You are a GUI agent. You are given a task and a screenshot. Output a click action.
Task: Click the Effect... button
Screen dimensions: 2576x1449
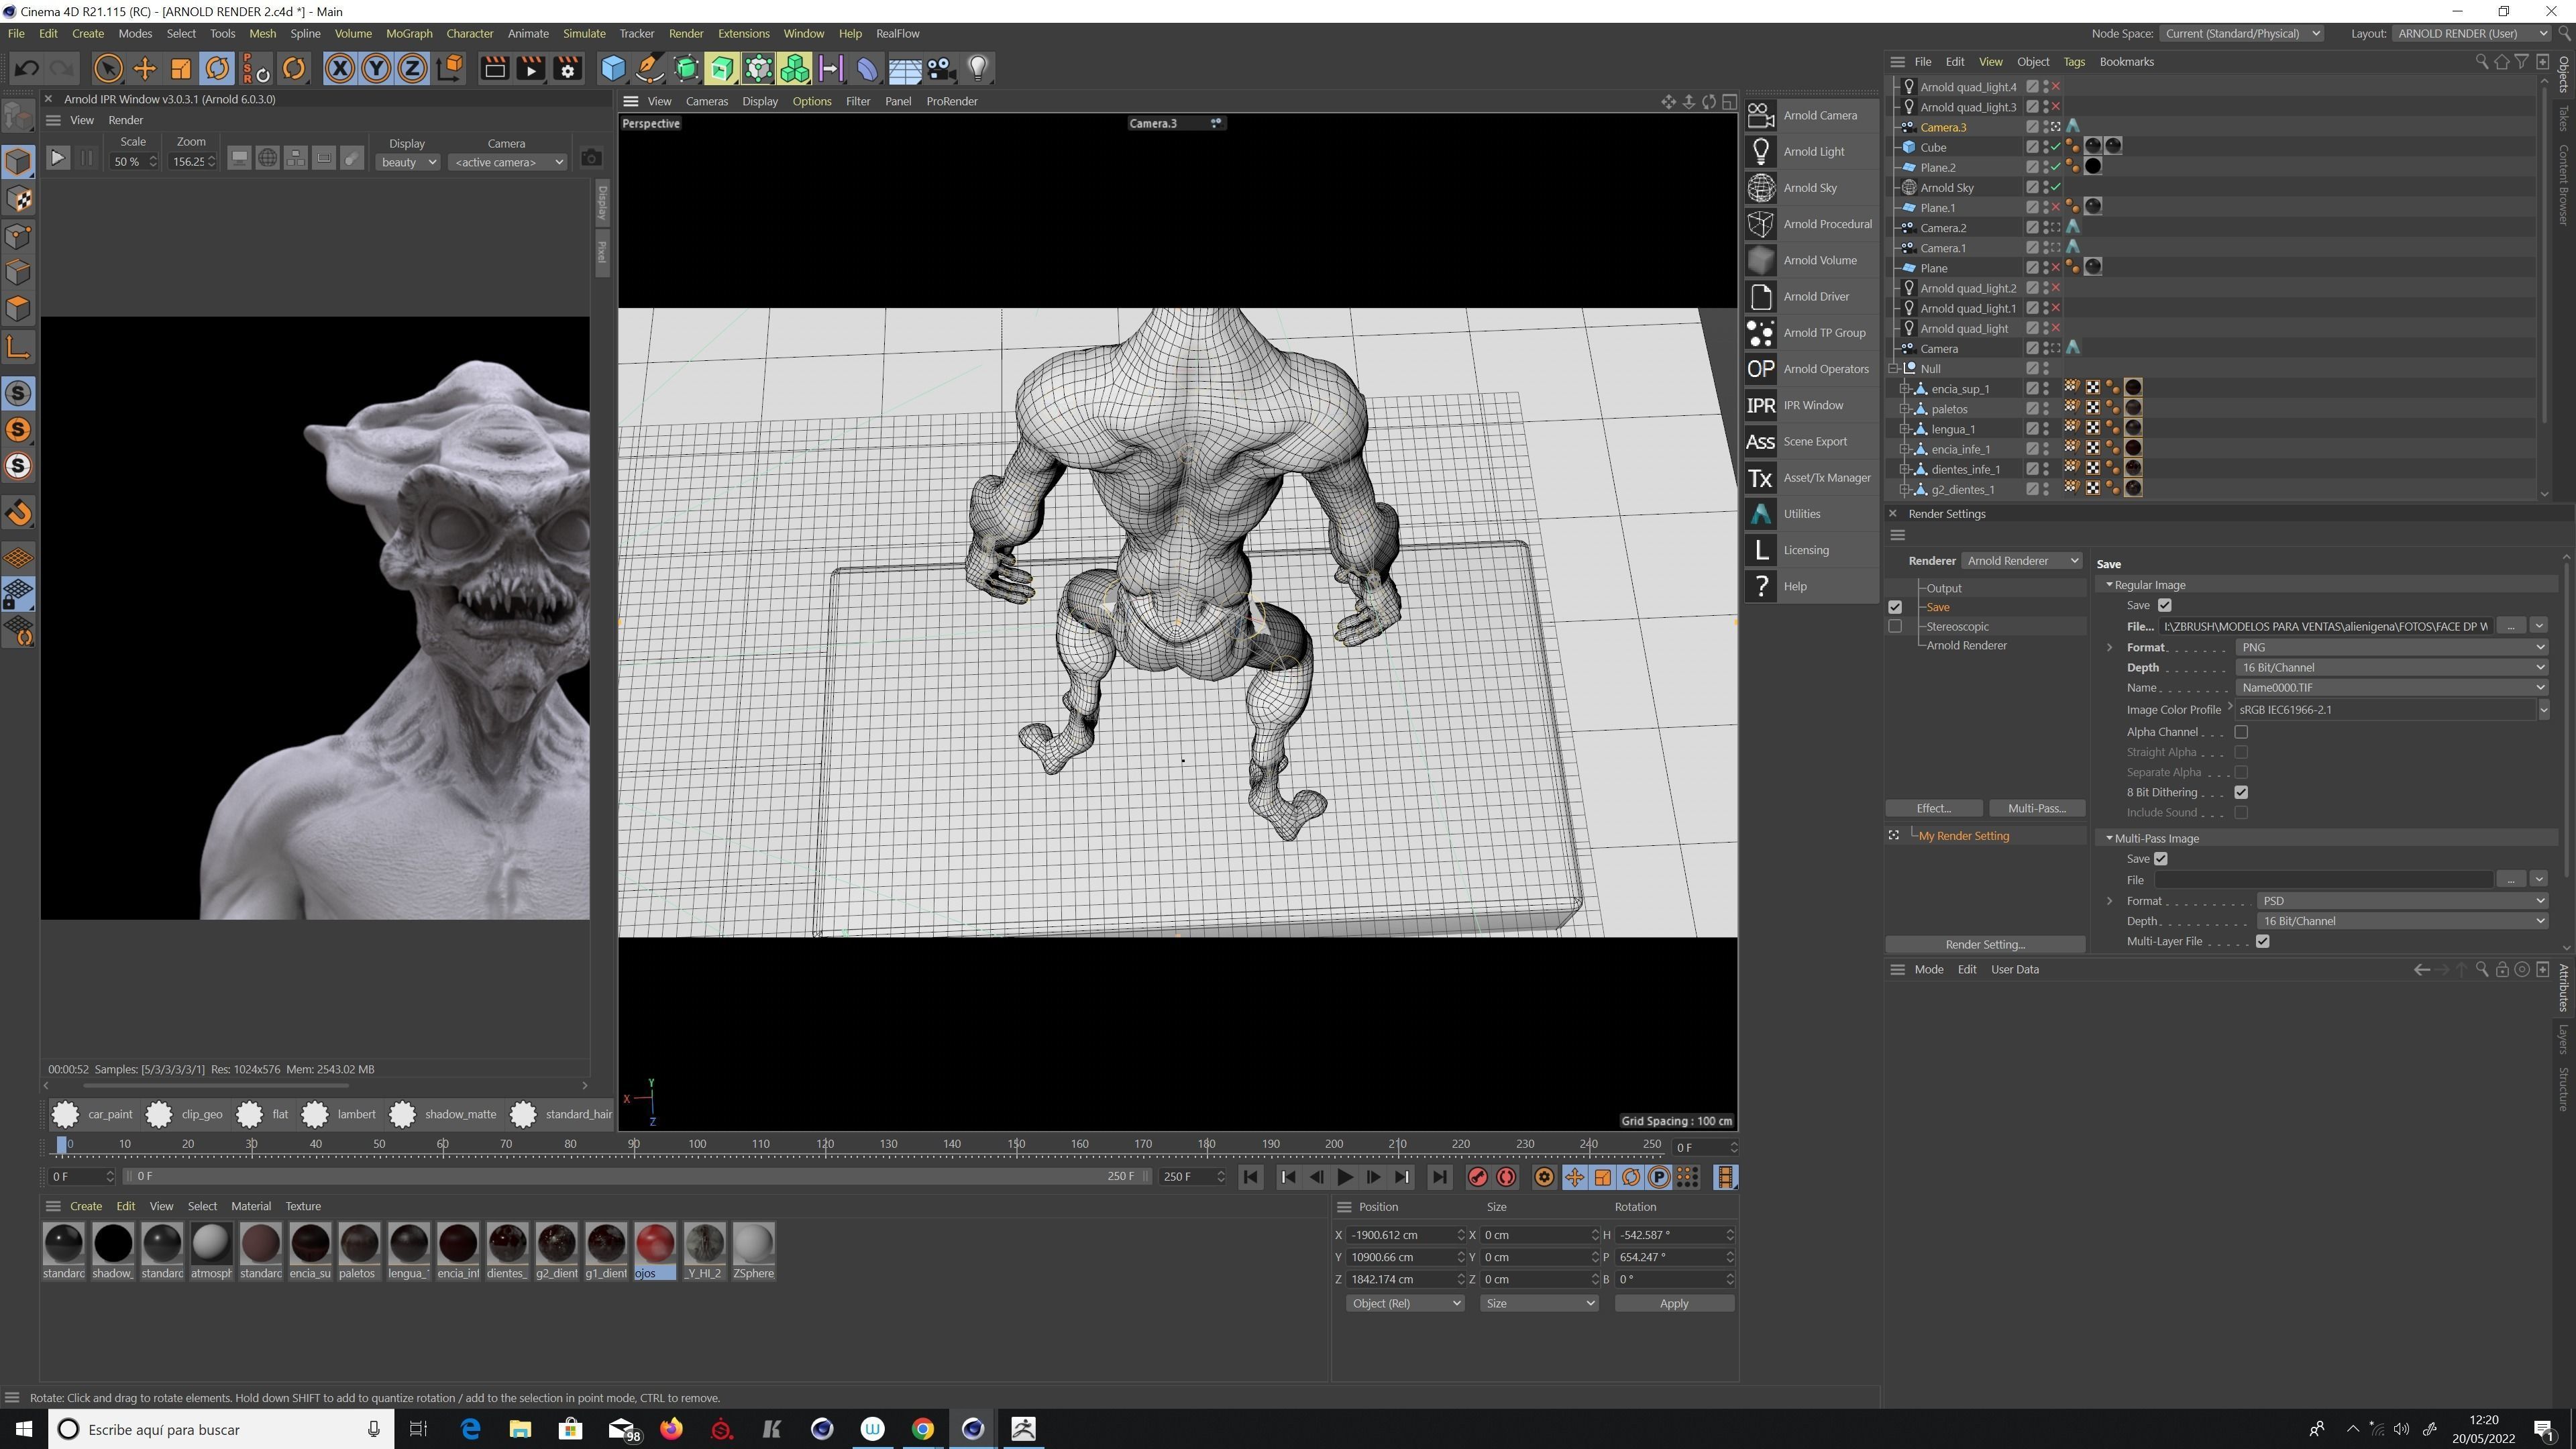pos(1933,808)
